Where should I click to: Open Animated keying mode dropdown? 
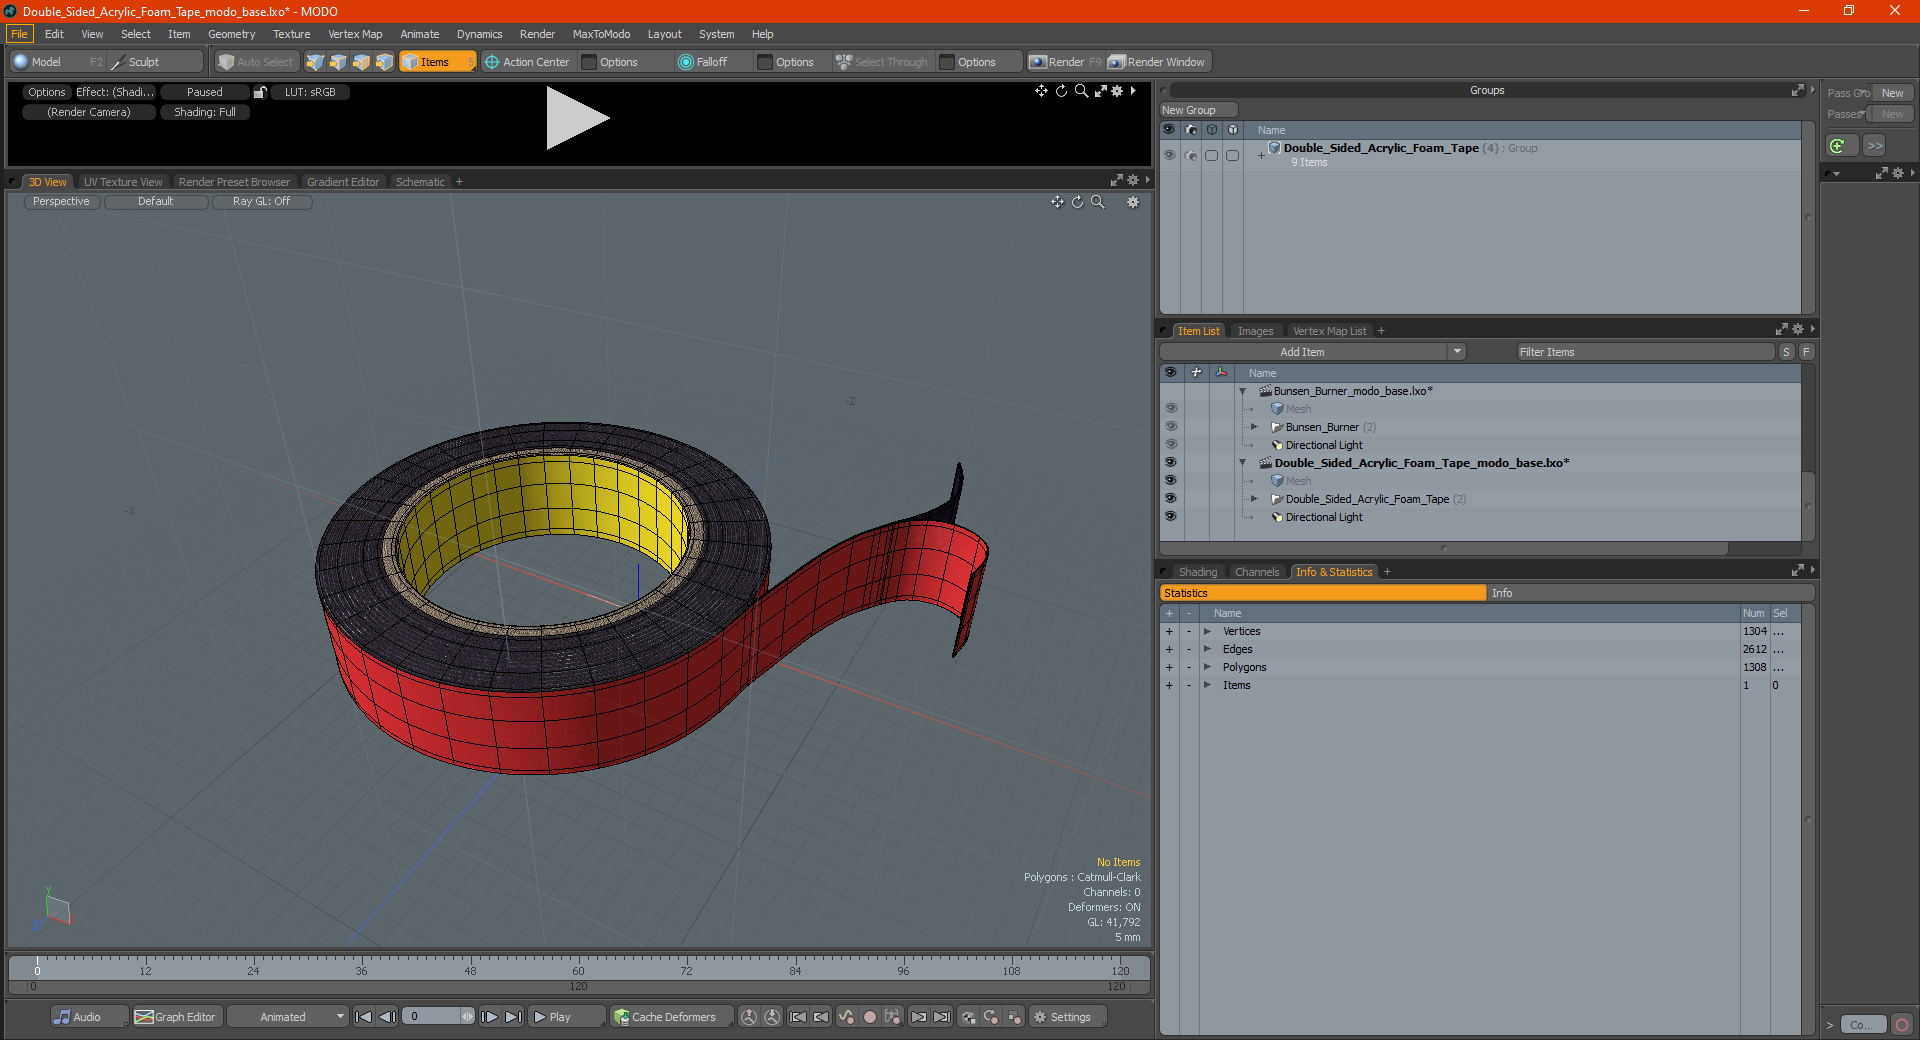coord(288,1017)
